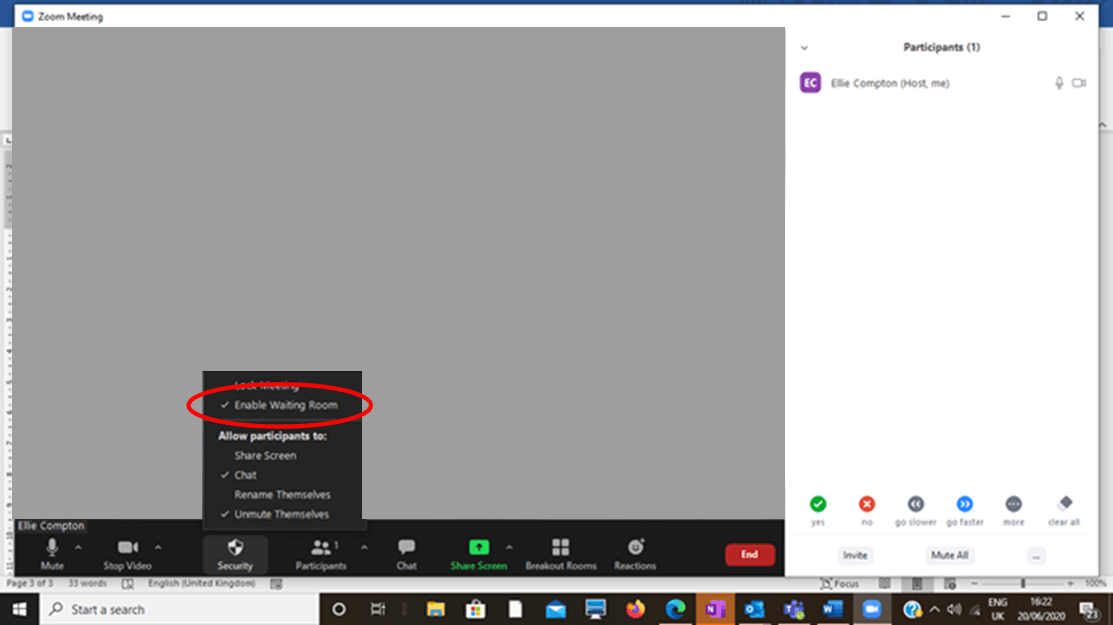The width and height of the screenshot is (1113, 625).
Task: Click Word proofing icon in status bar
Action: (x=128, y=584)
